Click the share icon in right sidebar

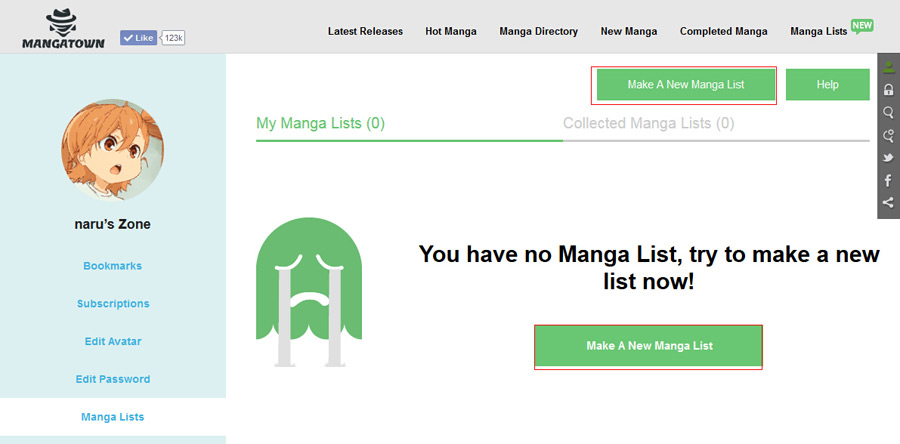(888, 203)
